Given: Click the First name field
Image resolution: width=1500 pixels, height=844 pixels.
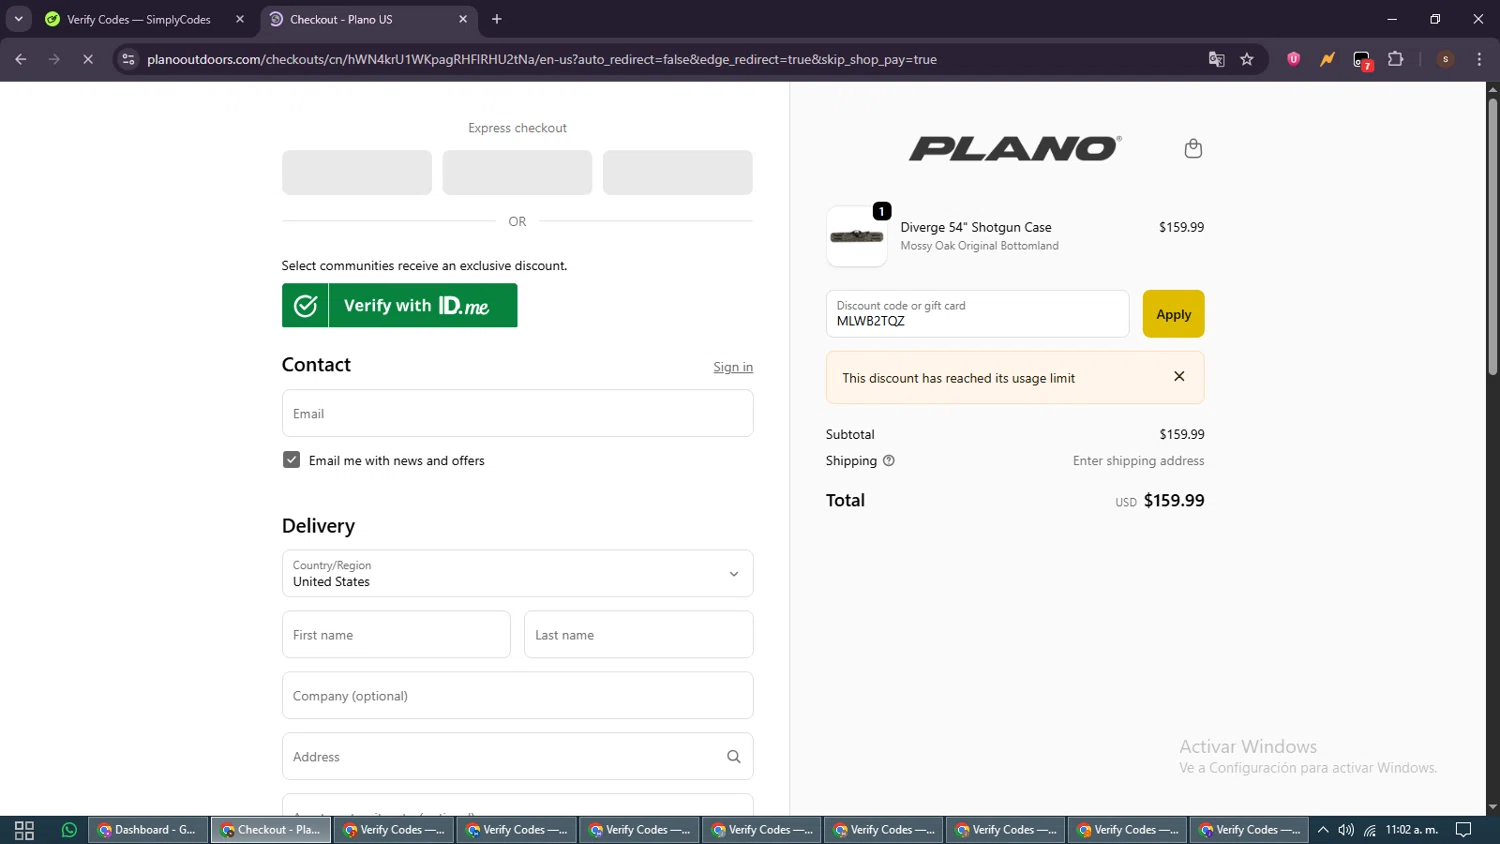Looking at the screenshot, I should pyautogui.click(x=396, y=635).
